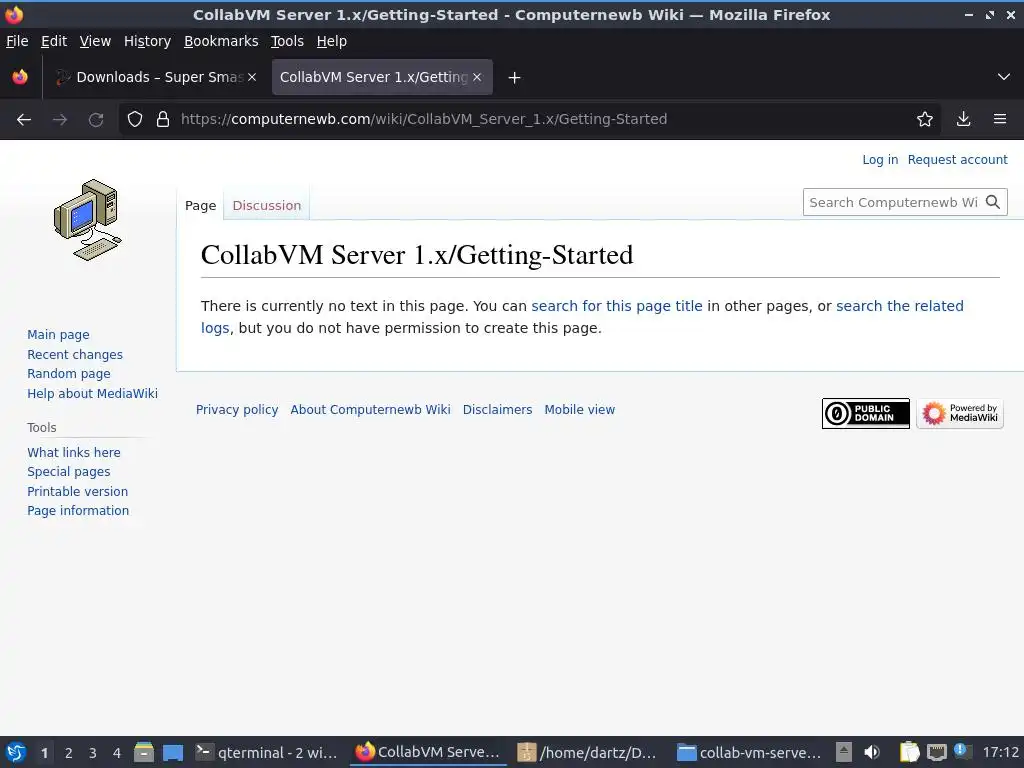This screenshot has height=768, width=1024.
Task: Bookmark this page with the star
Action: coord(925,119)
